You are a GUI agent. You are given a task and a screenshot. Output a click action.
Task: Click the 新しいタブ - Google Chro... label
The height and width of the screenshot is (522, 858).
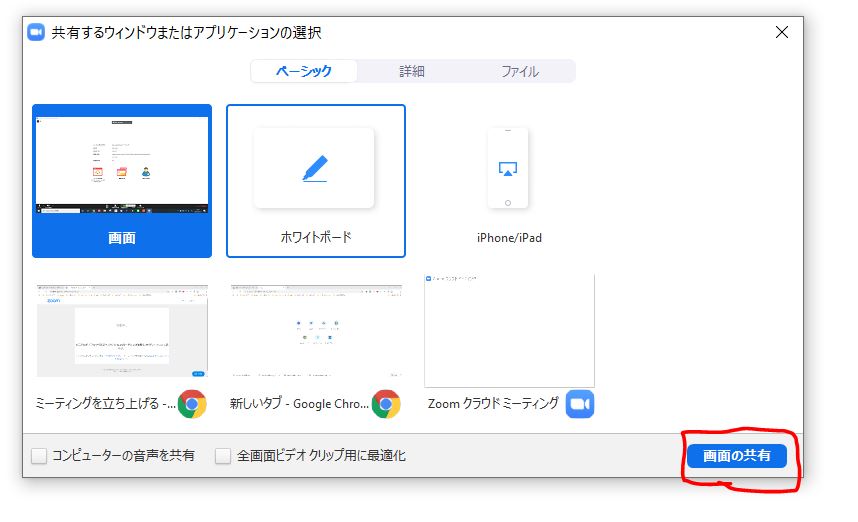(299, 404)
